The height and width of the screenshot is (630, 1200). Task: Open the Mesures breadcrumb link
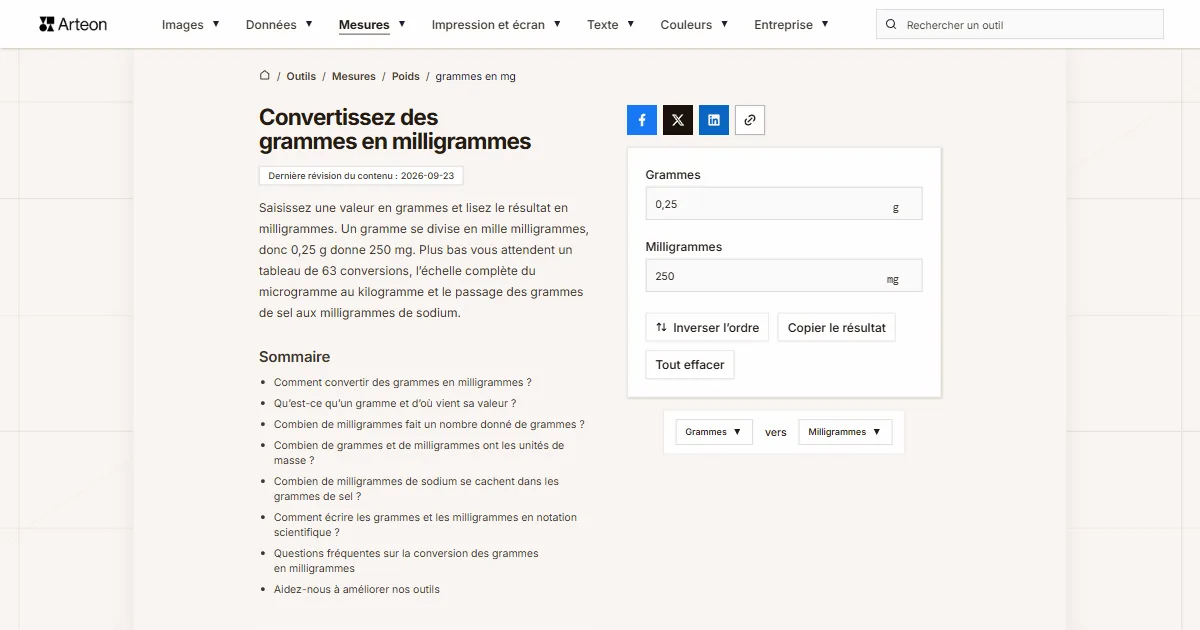(354, 76)
